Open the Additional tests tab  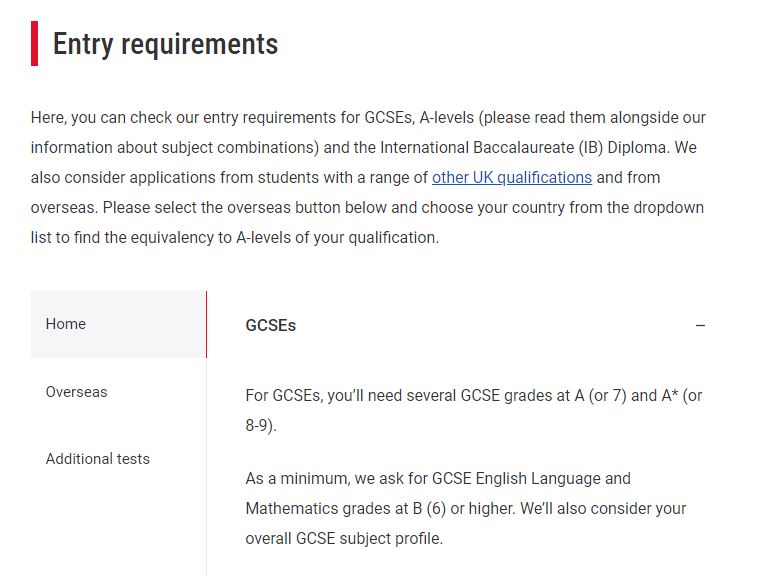click(x=97, y=459)
